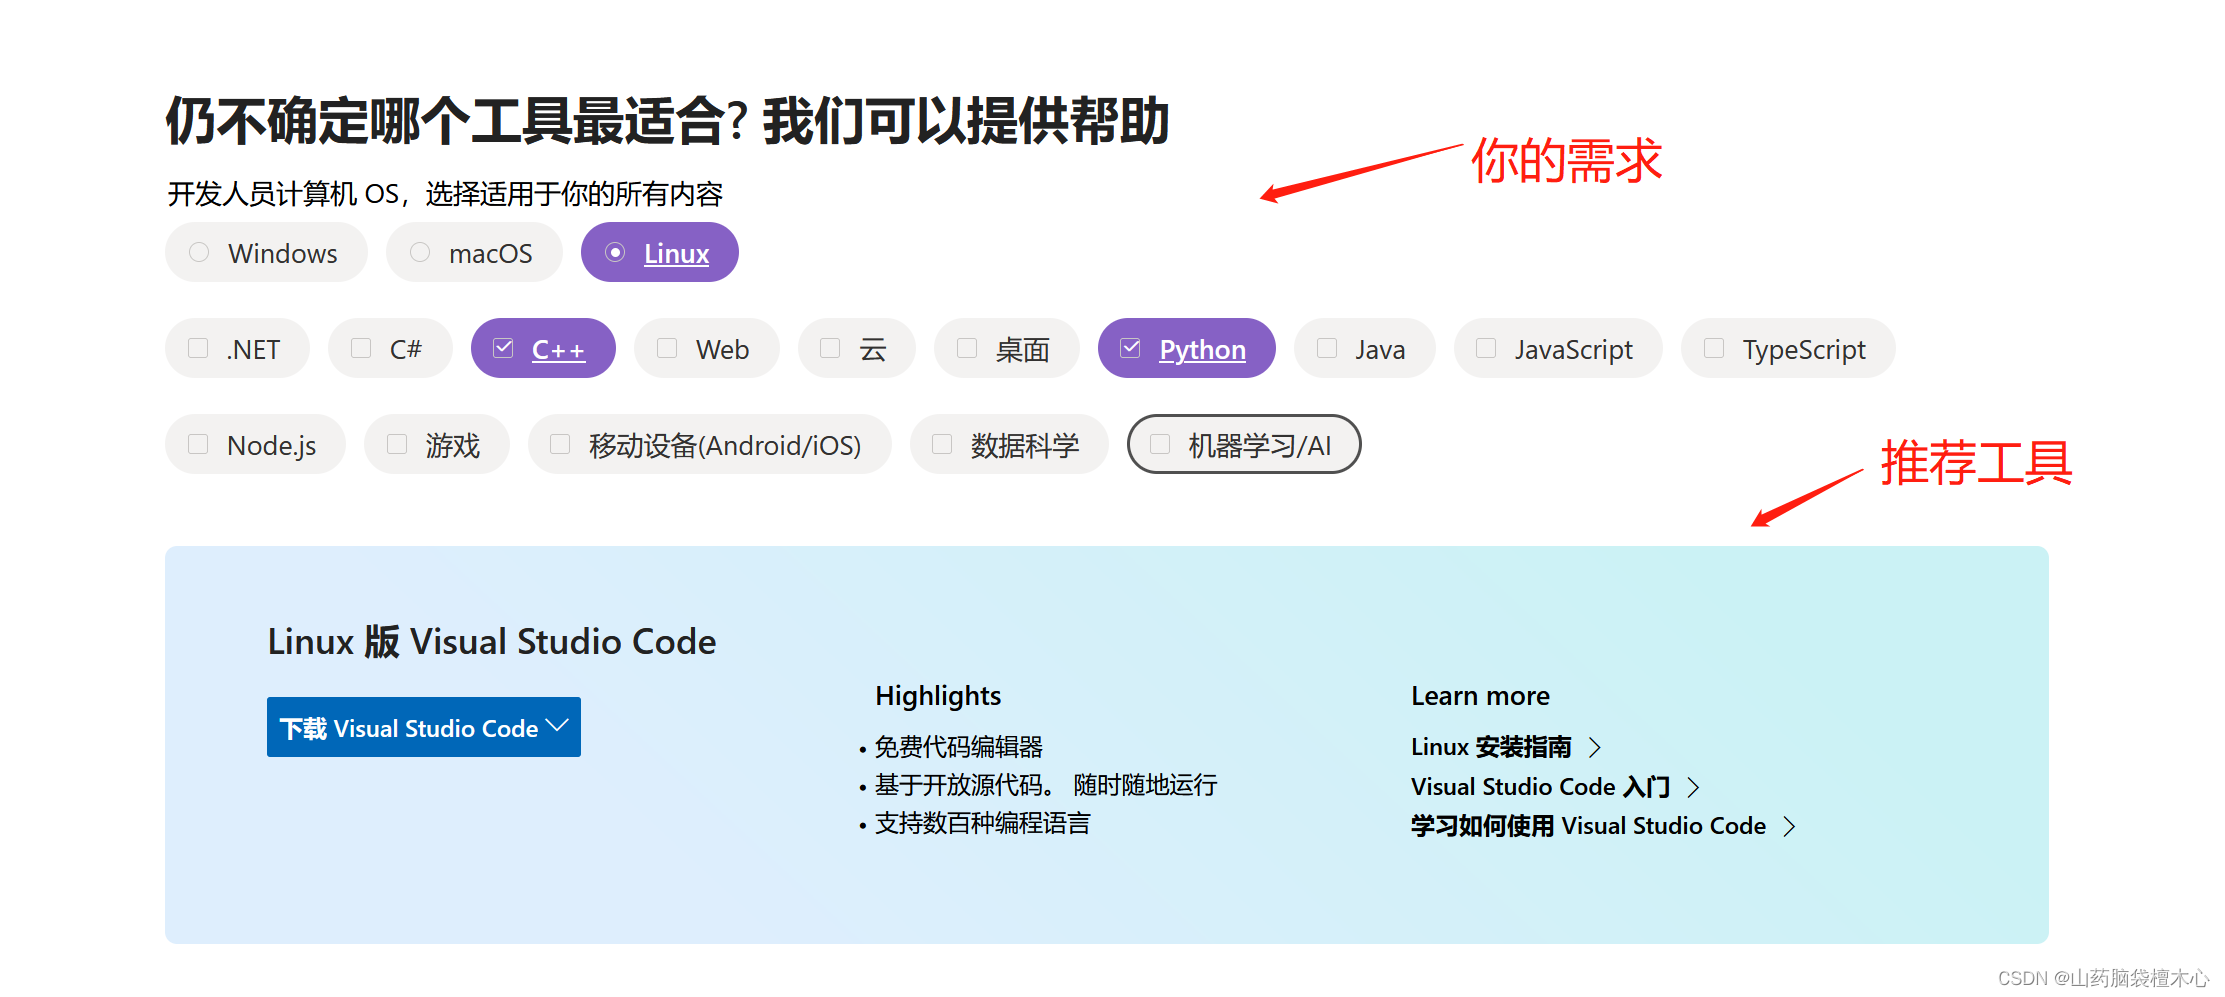
Task: Check the Web workload checkbox
Action: point(707,349)
